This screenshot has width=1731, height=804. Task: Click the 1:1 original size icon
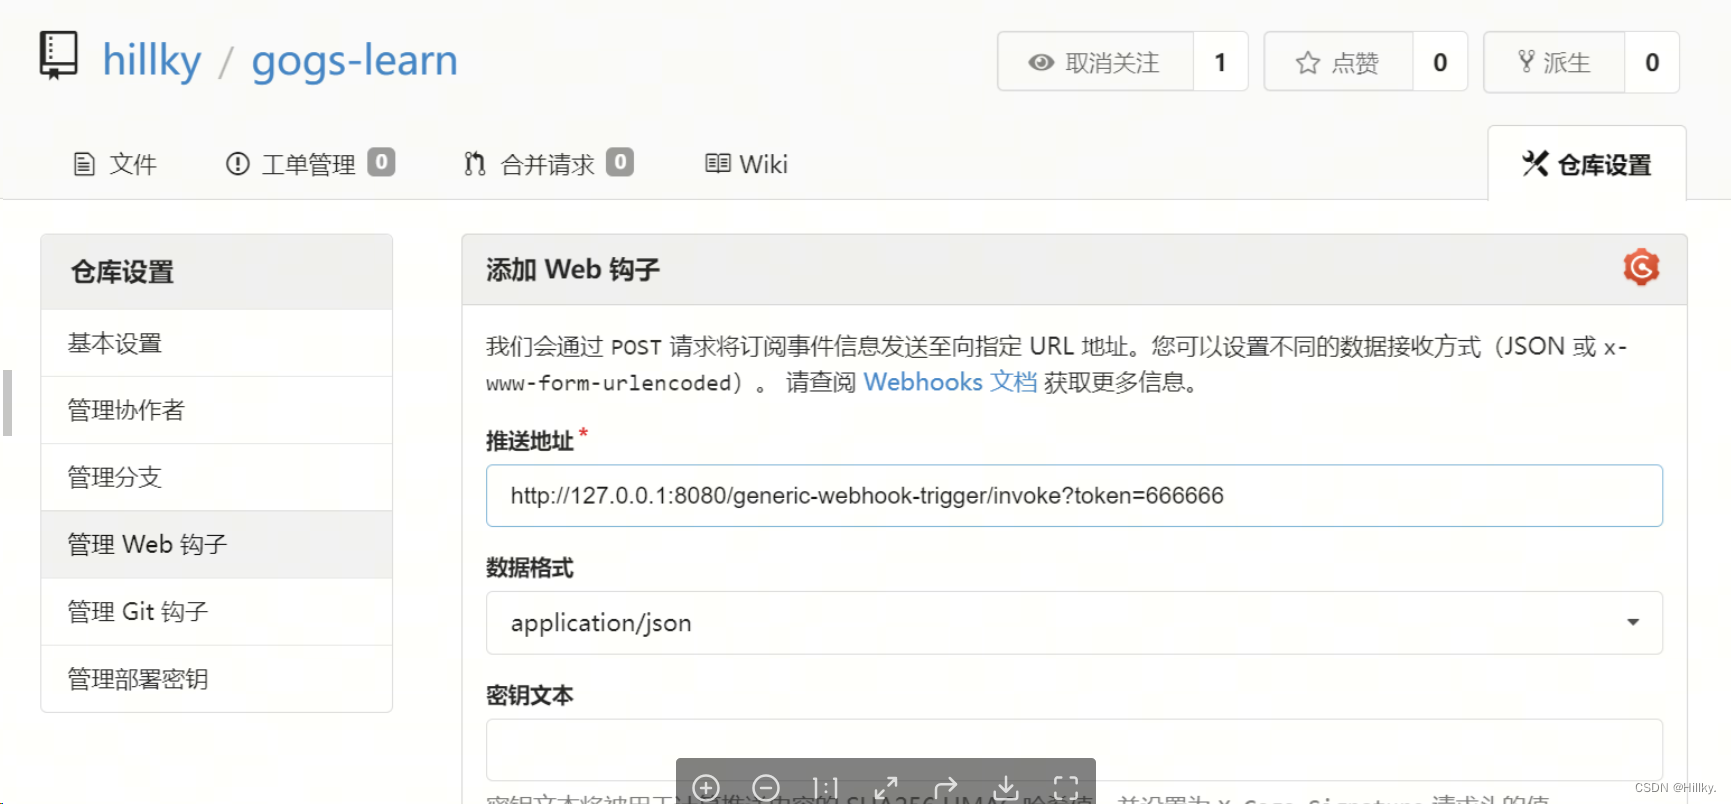826,788
